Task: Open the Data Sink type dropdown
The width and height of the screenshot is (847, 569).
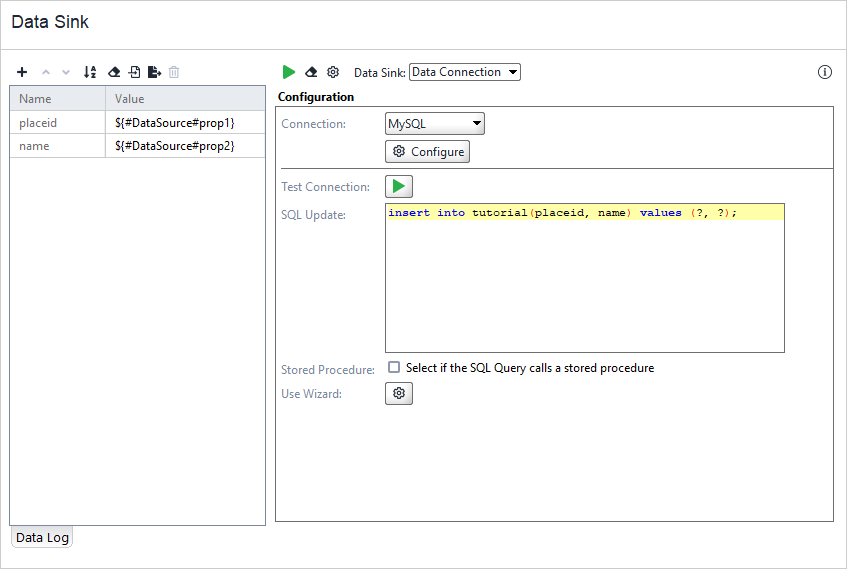Action: tap(465, 72)
